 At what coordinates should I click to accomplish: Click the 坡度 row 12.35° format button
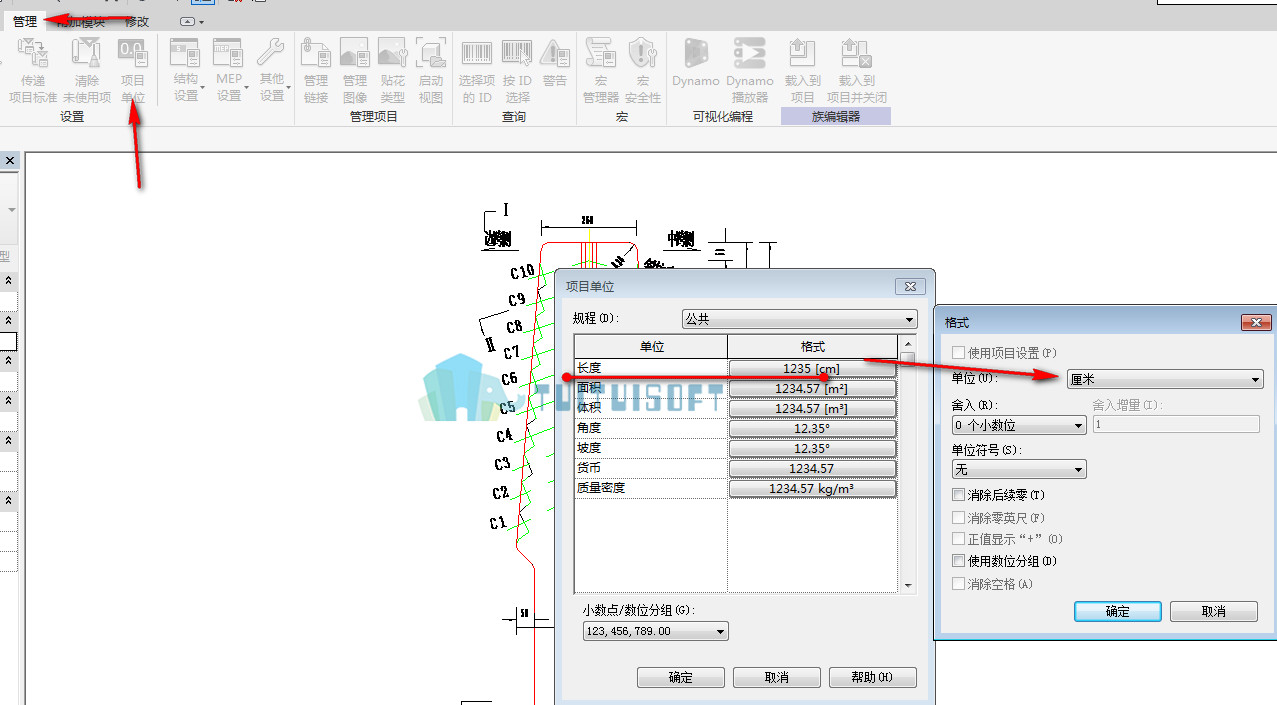pyautogui.click(x=812, y=448)
